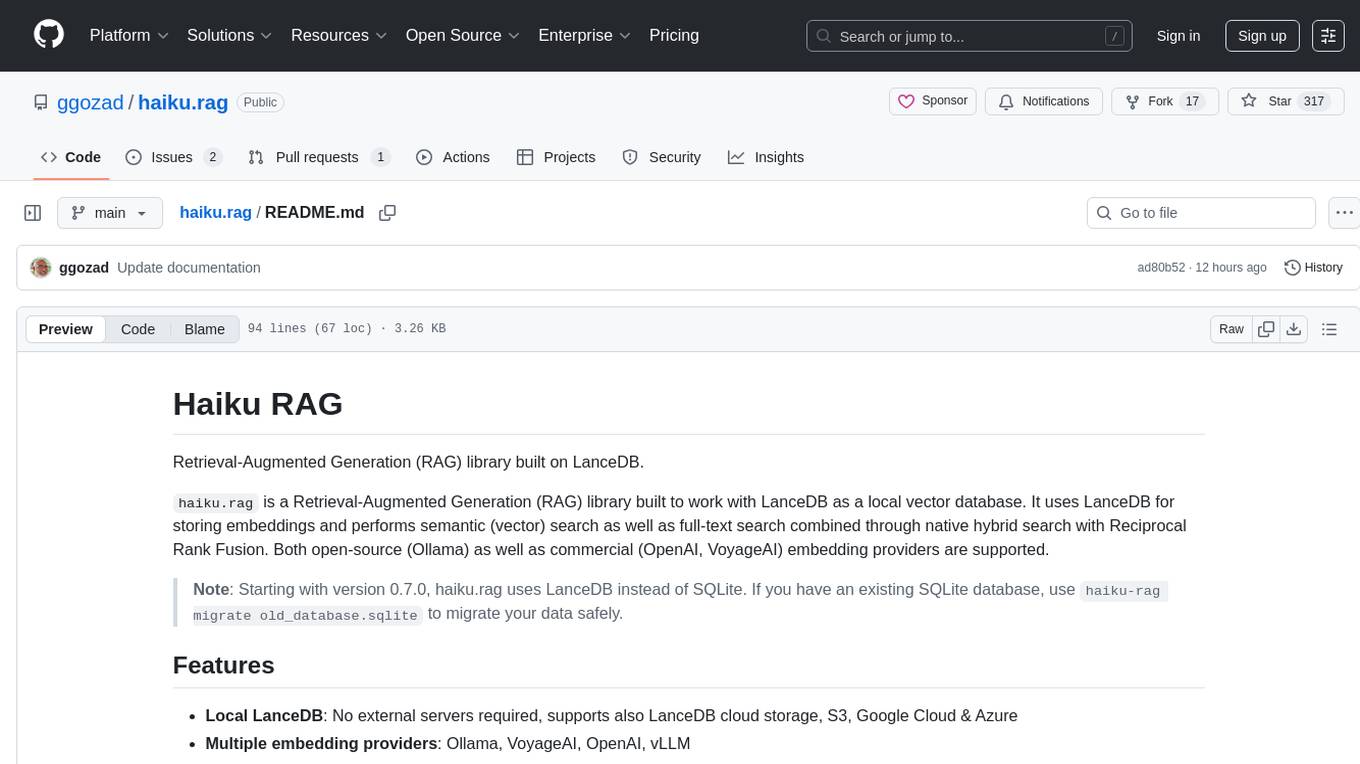Open the ggozad owner link
This screenshot has width=1360, height=764.
[92, 102]
